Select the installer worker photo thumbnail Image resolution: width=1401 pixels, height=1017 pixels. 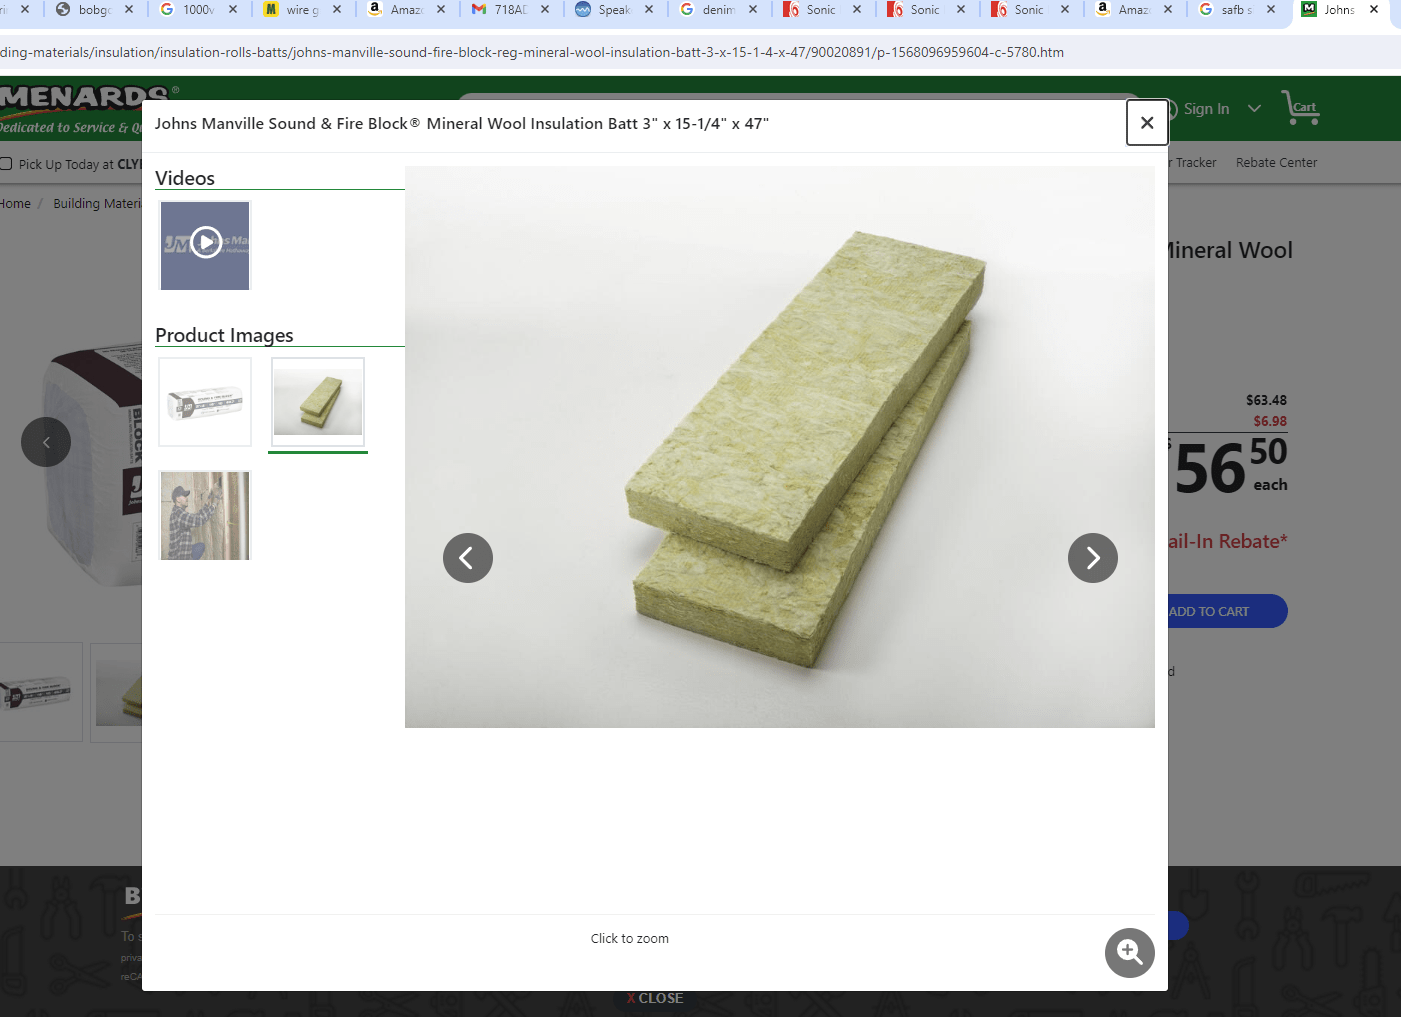tap(205, 515)
